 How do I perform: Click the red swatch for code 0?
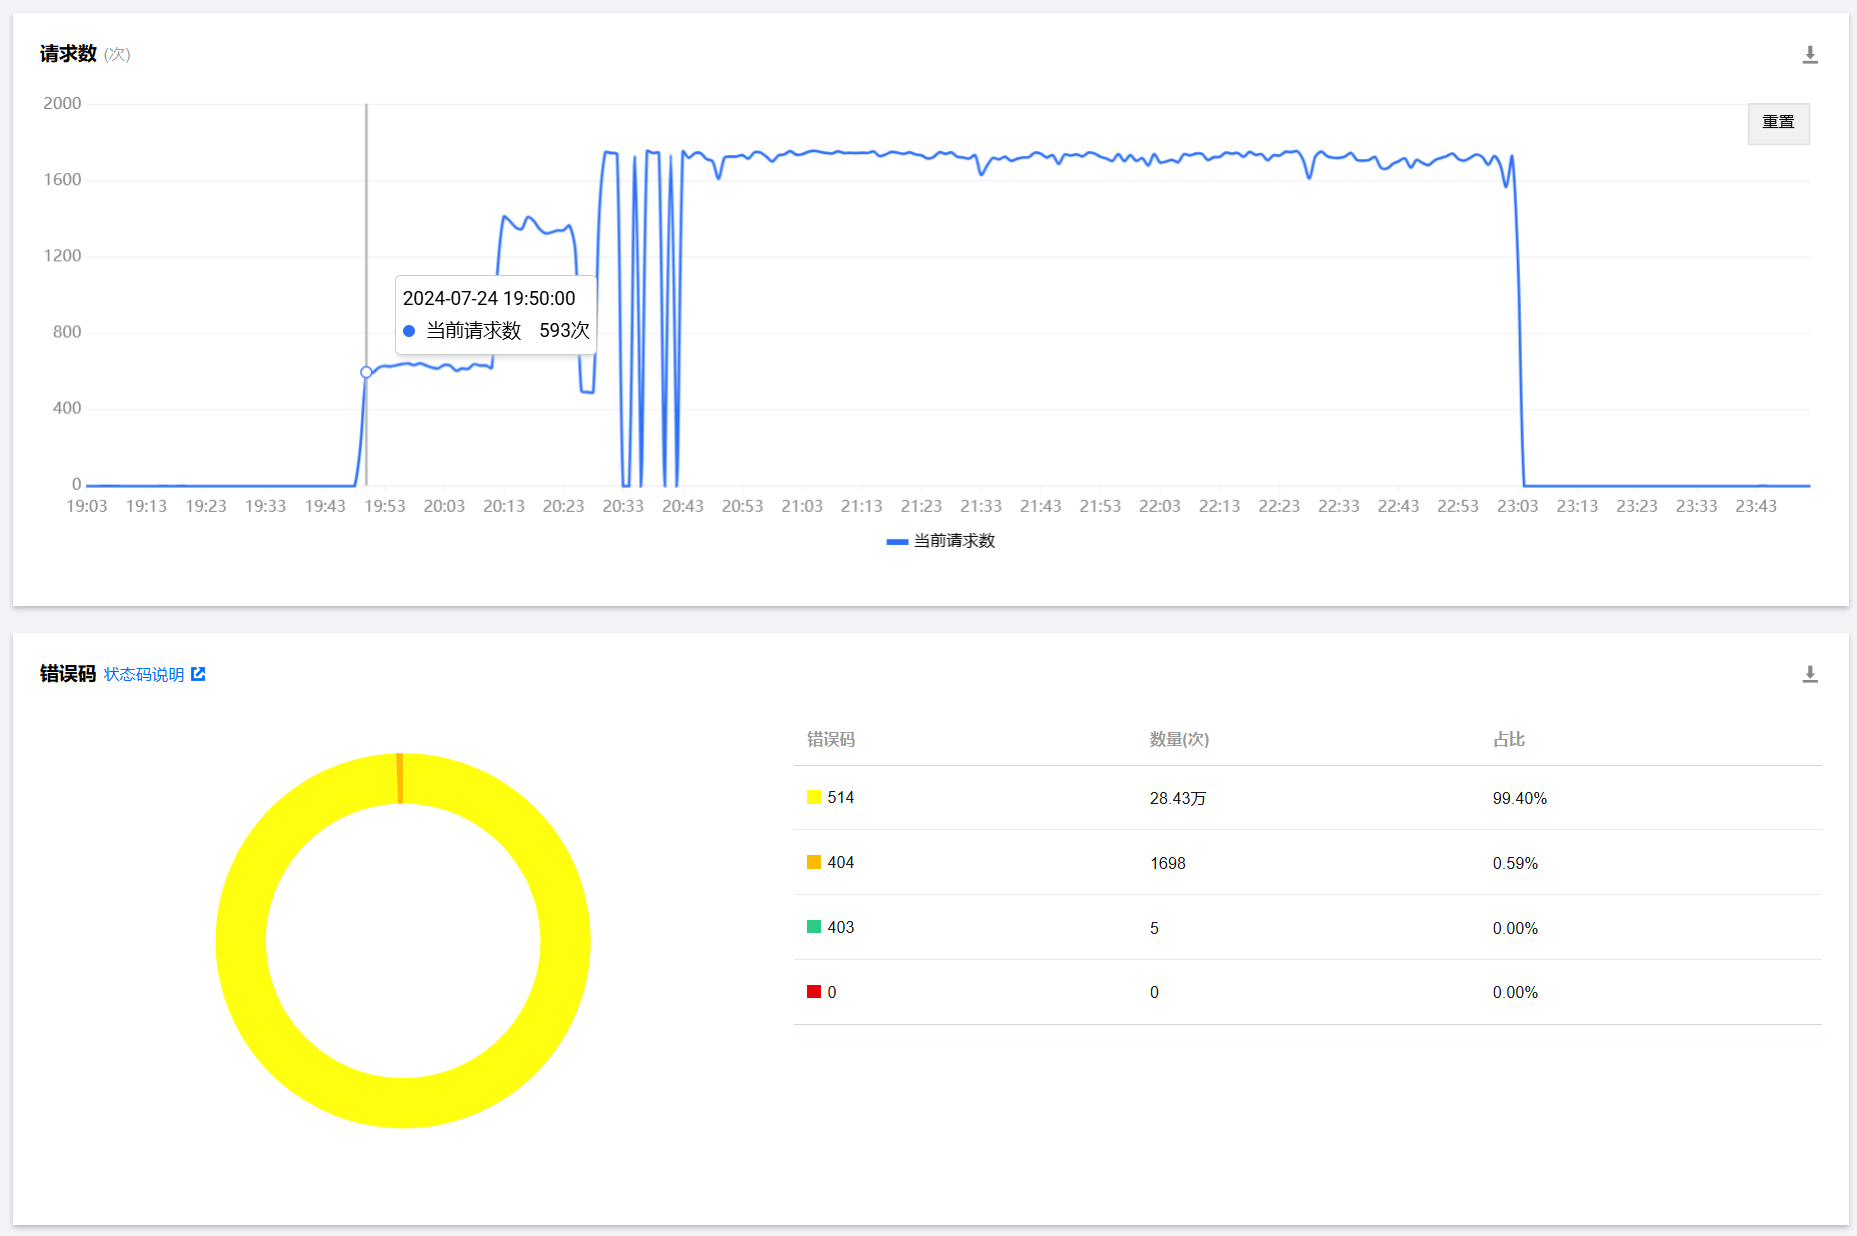(814, 992)
